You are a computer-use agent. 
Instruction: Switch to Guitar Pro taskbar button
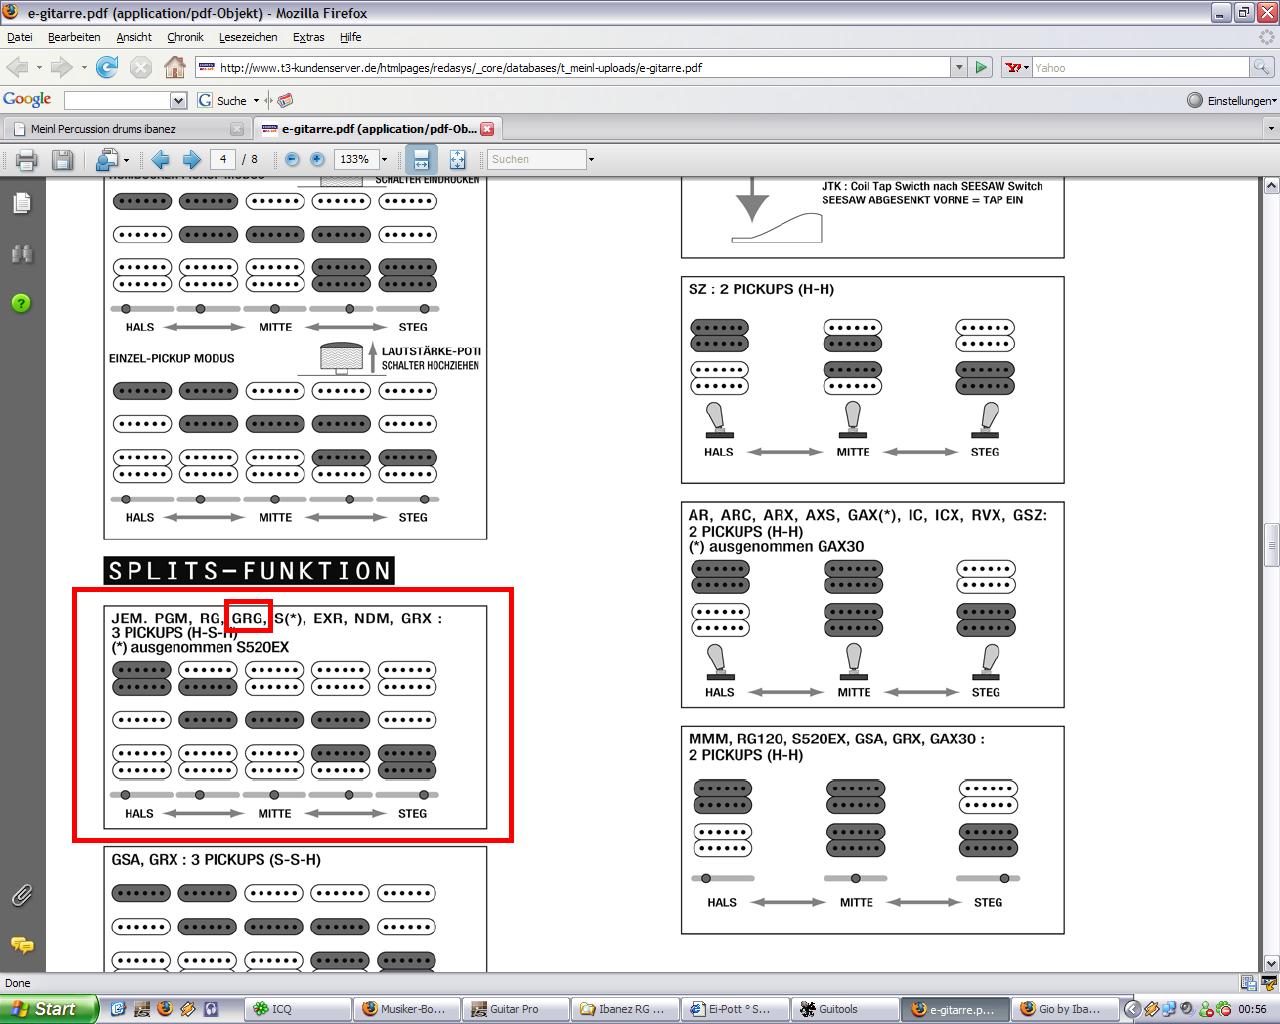[515, 1009]
